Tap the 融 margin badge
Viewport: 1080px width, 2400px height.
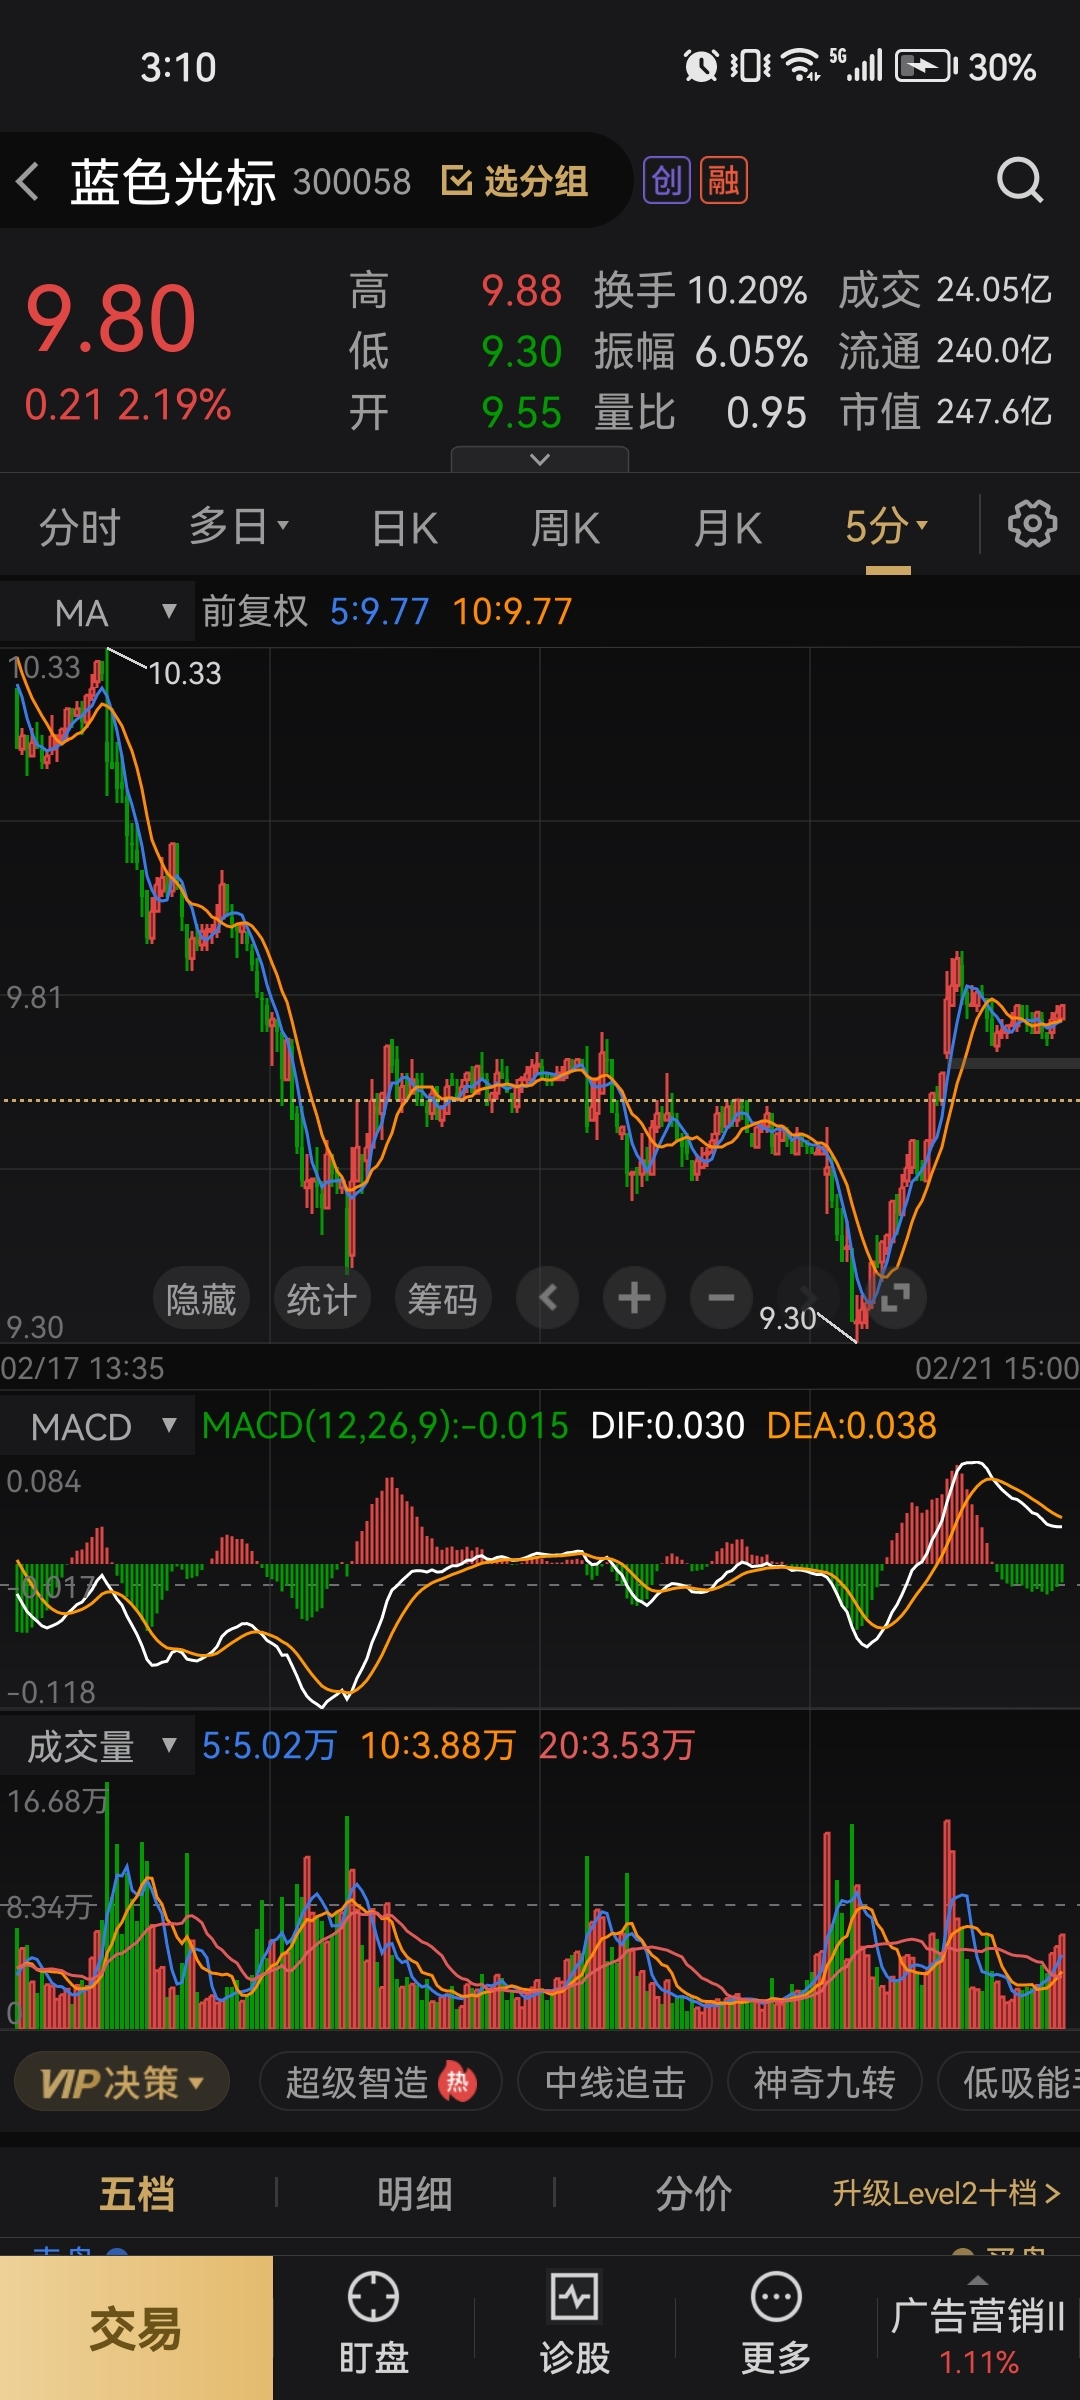pos(723,181)
